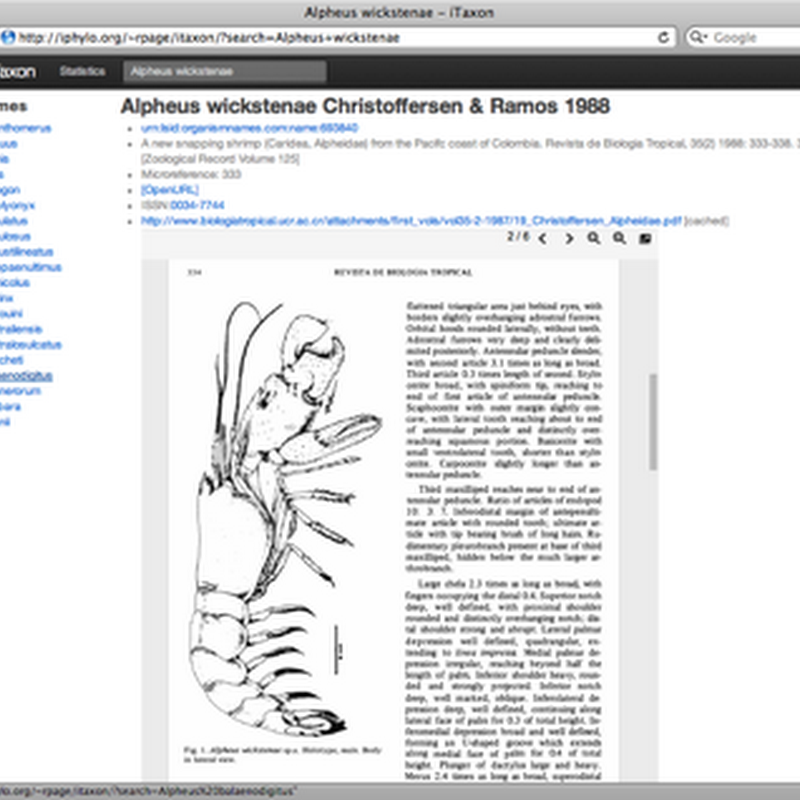Go to the next page in document viewer
The height and width of the screenshot is (800, 800).
pyautogui.click(x=569, y=238)
